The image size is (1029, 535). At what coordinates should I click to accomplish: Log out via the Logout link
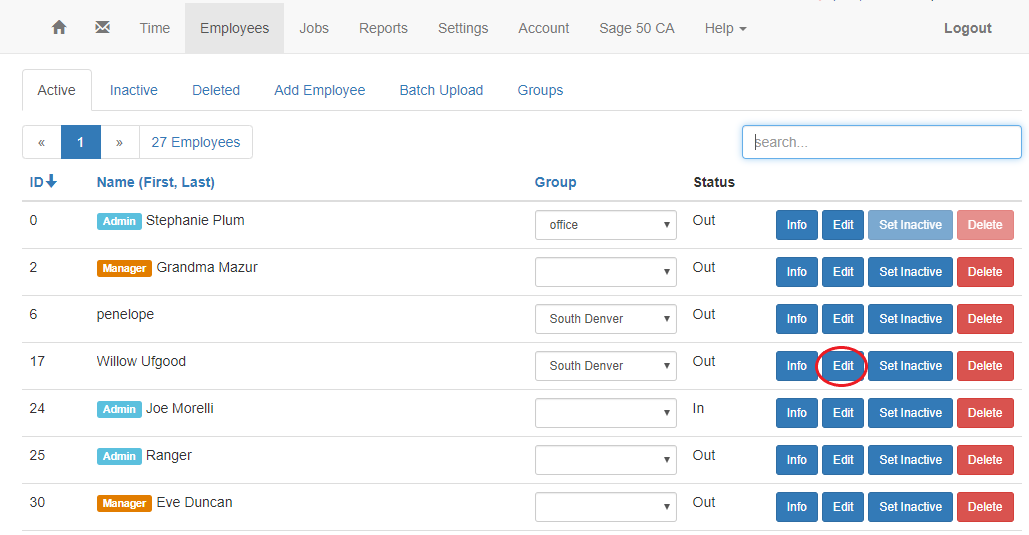967,28
